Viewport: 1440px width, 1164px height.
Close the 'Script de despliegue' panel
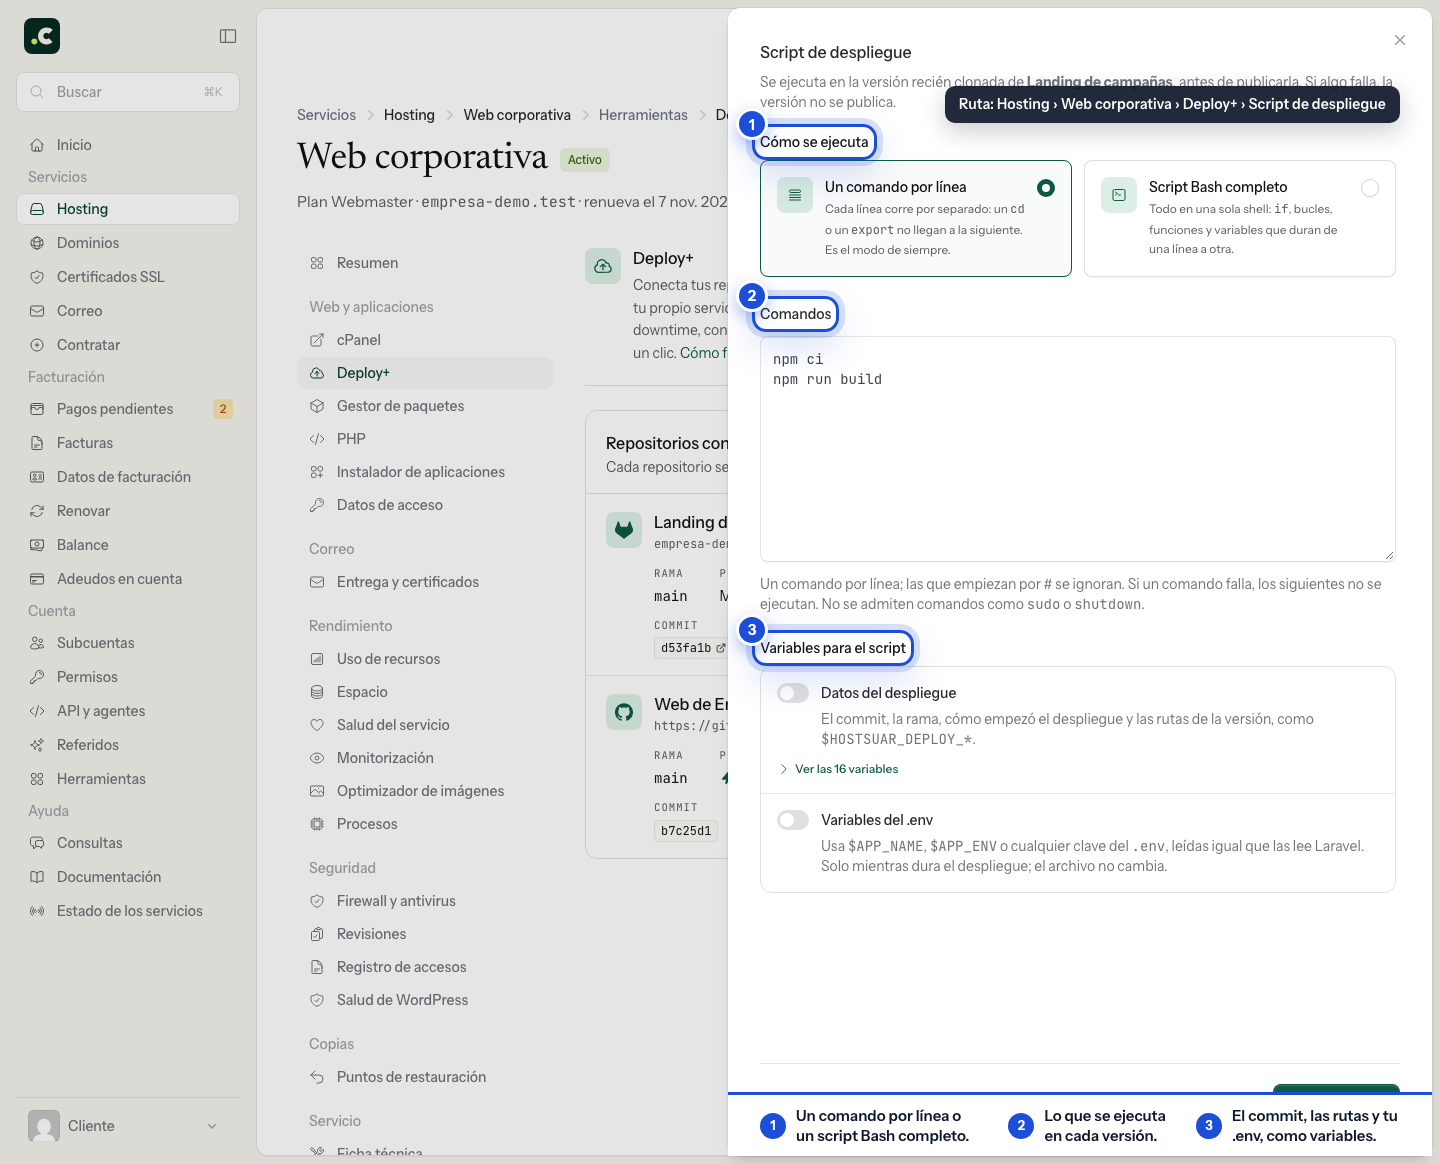[1400, 40]
